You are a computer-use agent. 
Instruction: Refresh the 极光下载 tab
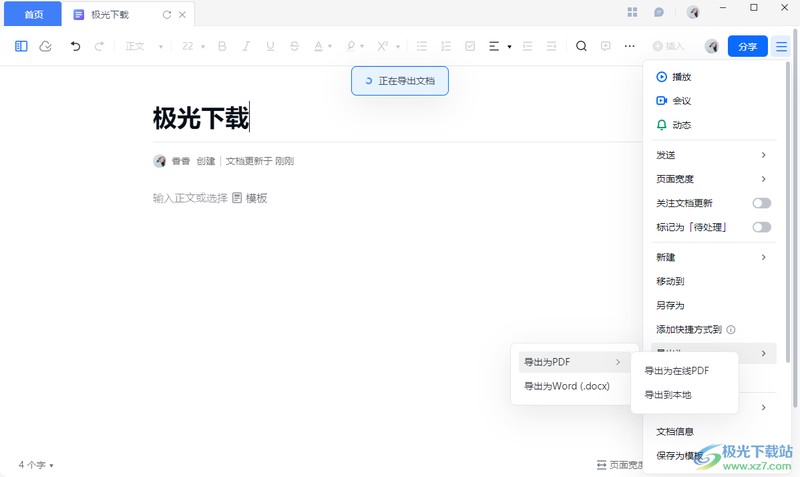coord(167,15)
